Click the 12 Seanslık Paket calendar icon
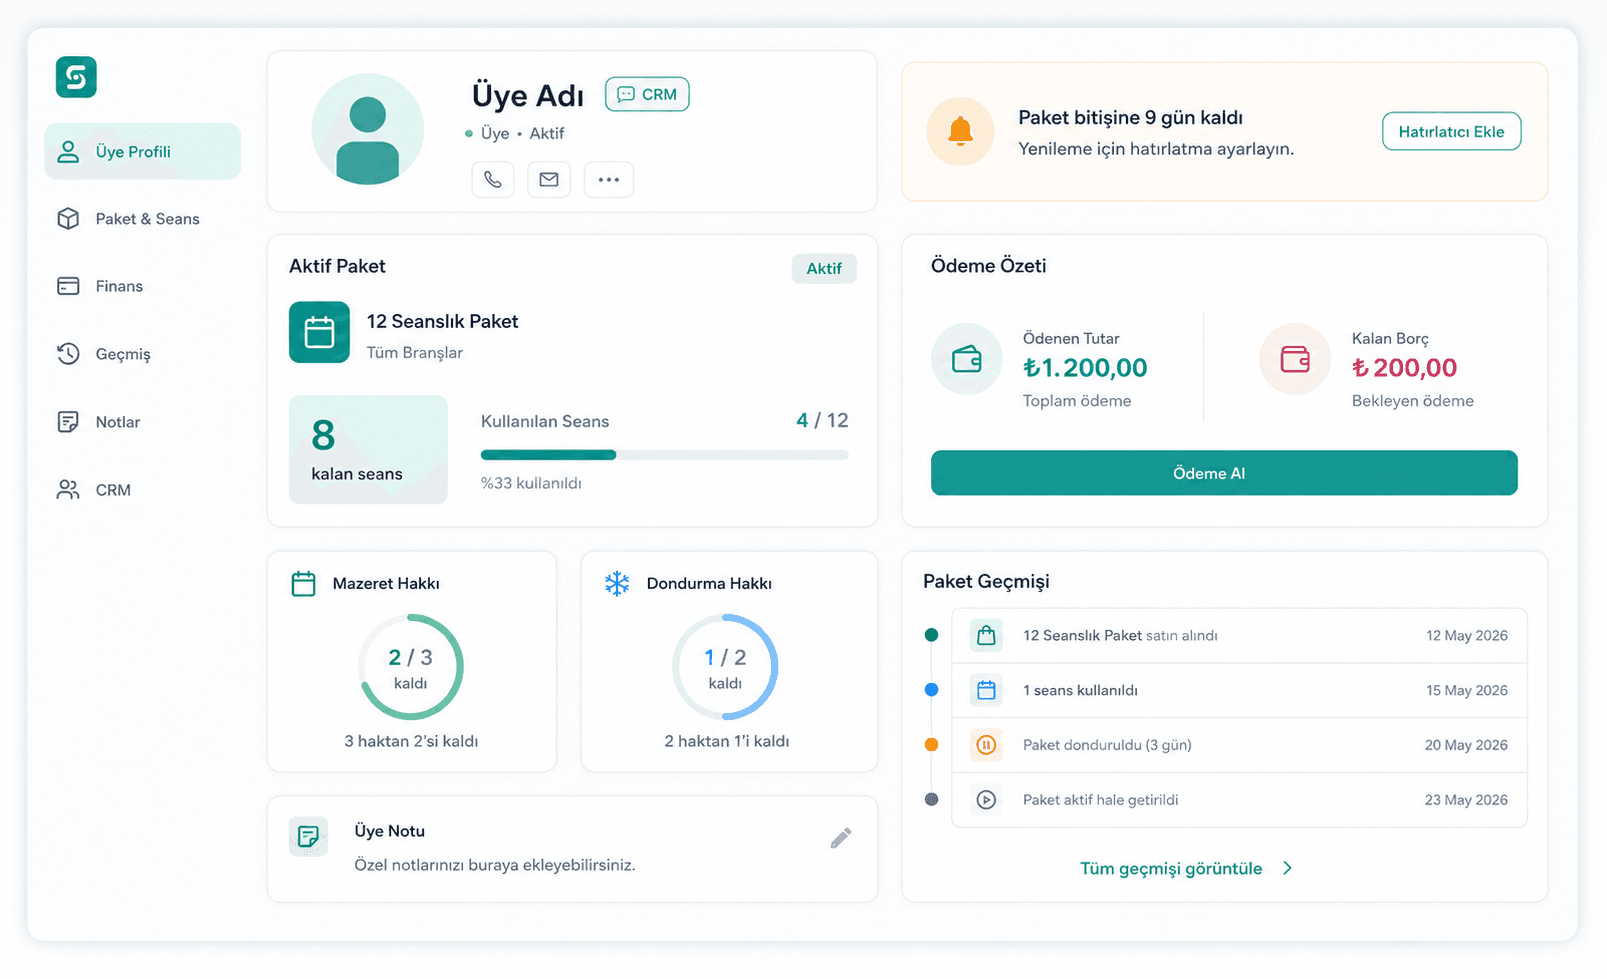Viewport: 1607px width, 979px height. pyautogui.click(x=319, y=332)
